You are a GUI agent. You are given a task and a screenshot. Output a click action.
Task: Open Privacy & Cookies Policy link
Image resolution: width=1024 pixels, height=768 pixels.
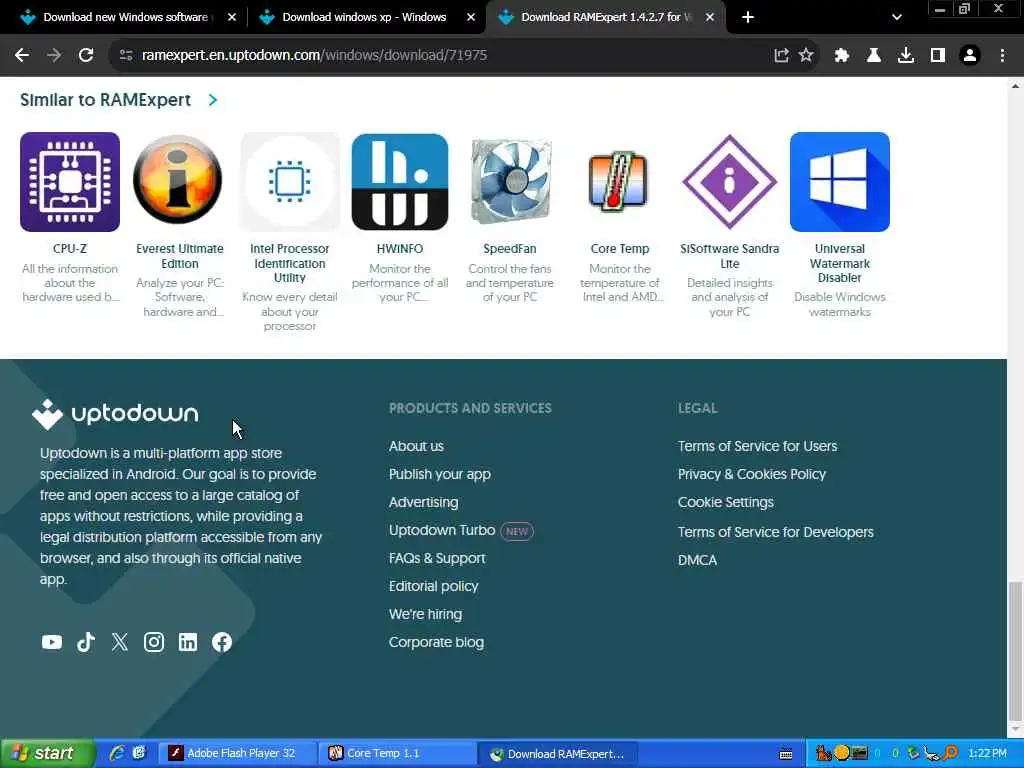(x=752, y=474)
